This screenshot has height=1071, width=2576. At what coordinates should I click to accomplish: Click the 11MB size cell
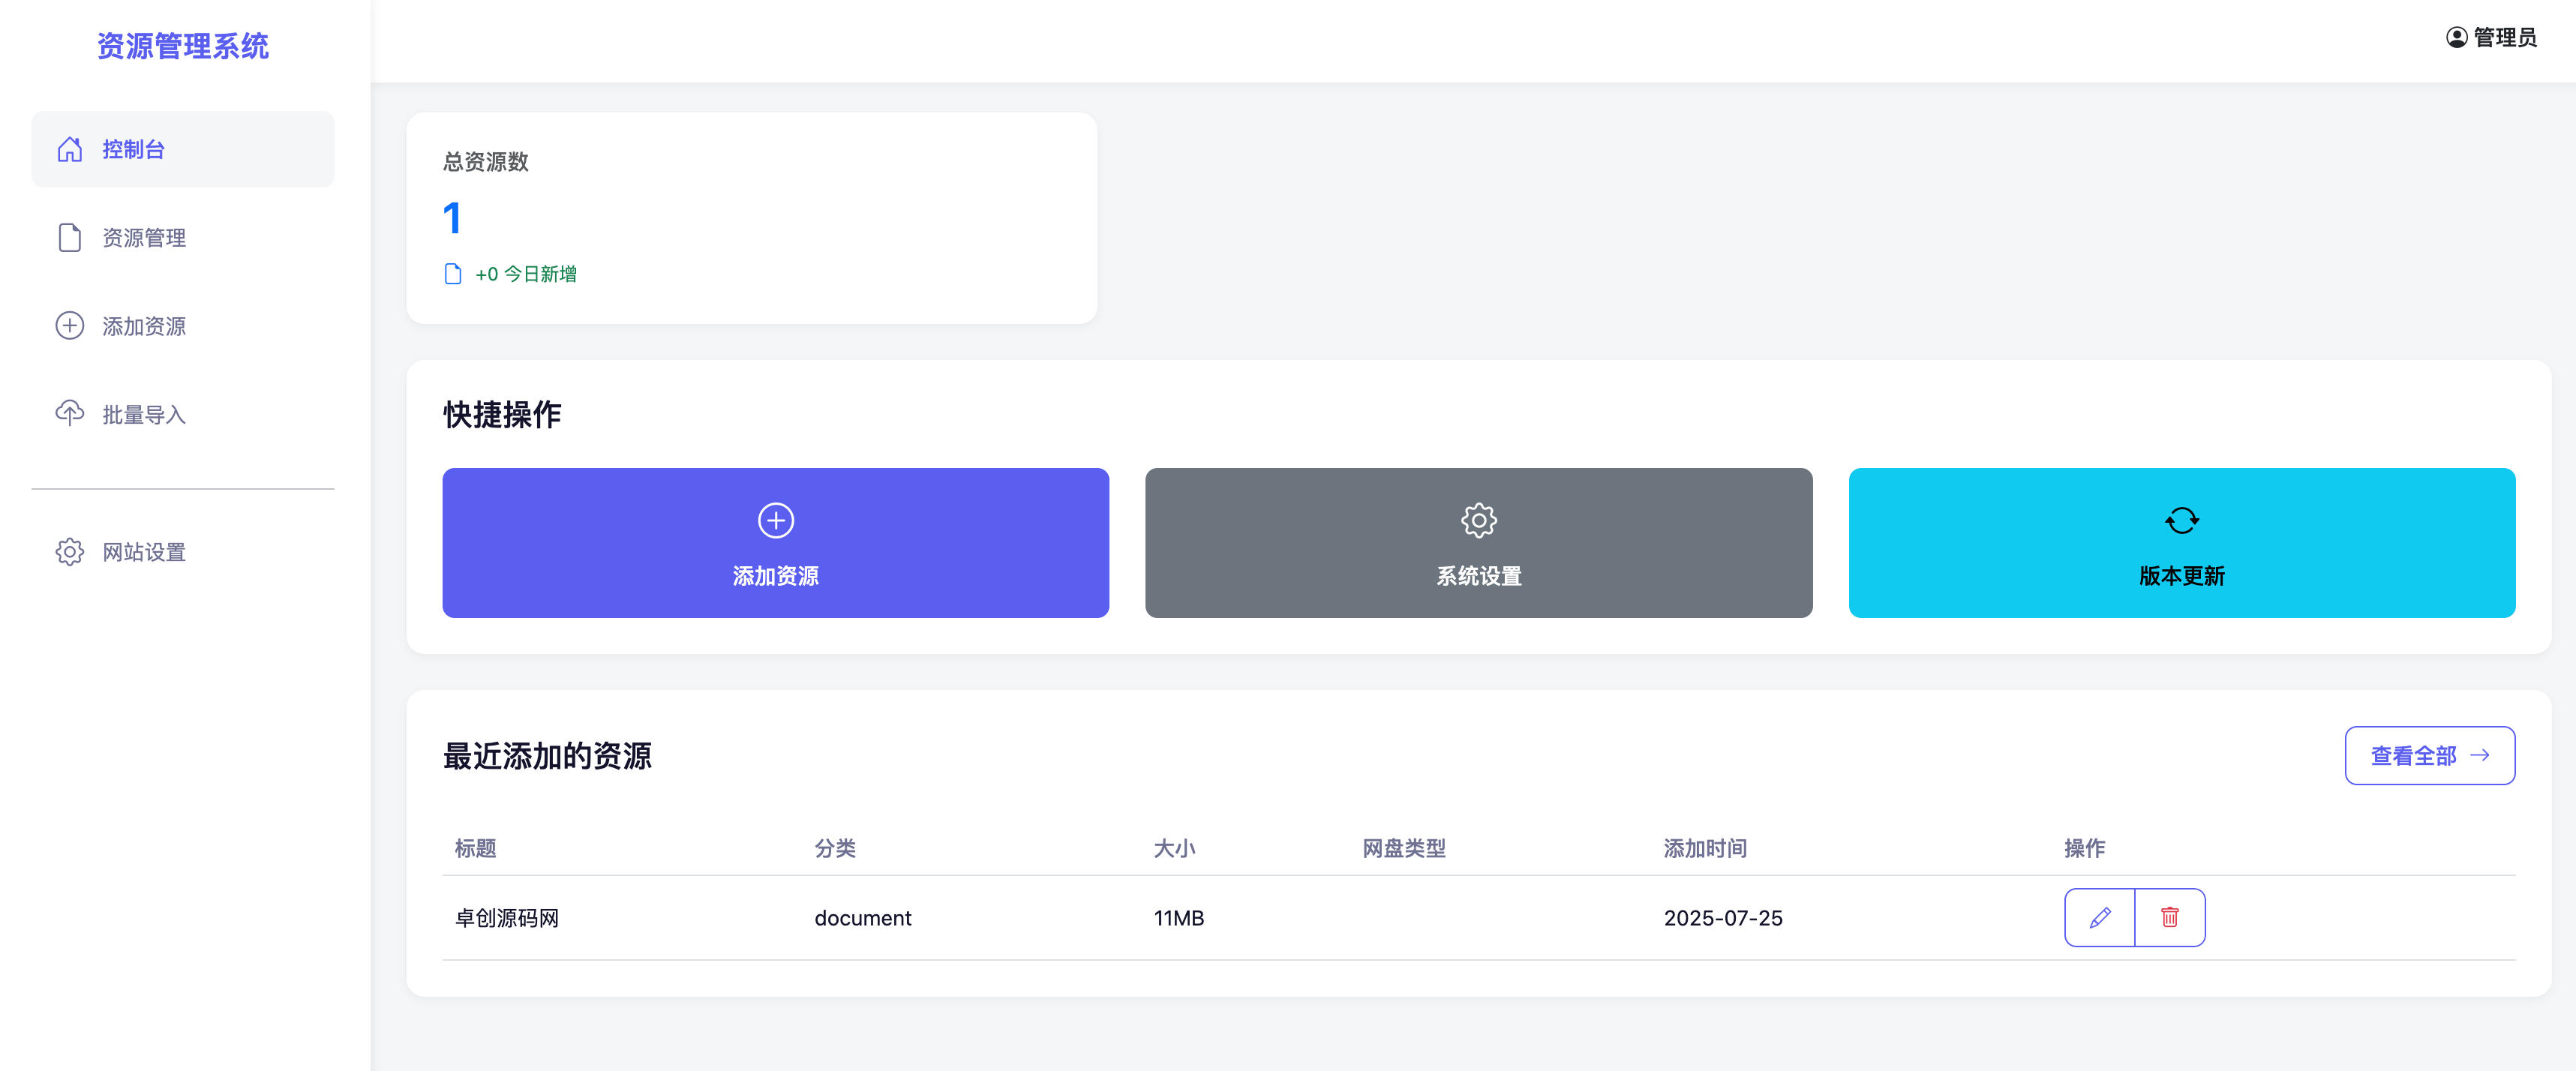pos(1178,918)
